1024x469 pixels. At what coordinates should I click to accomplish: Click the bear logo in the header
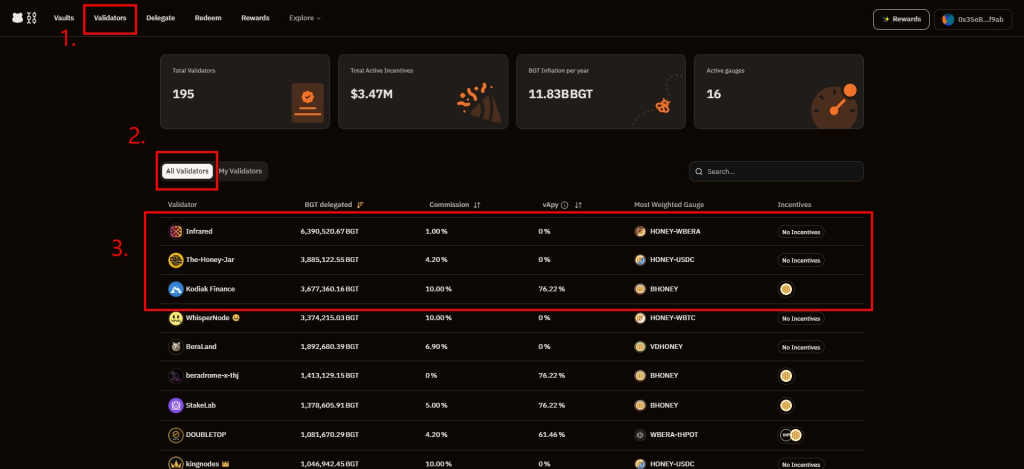[17, 18]
